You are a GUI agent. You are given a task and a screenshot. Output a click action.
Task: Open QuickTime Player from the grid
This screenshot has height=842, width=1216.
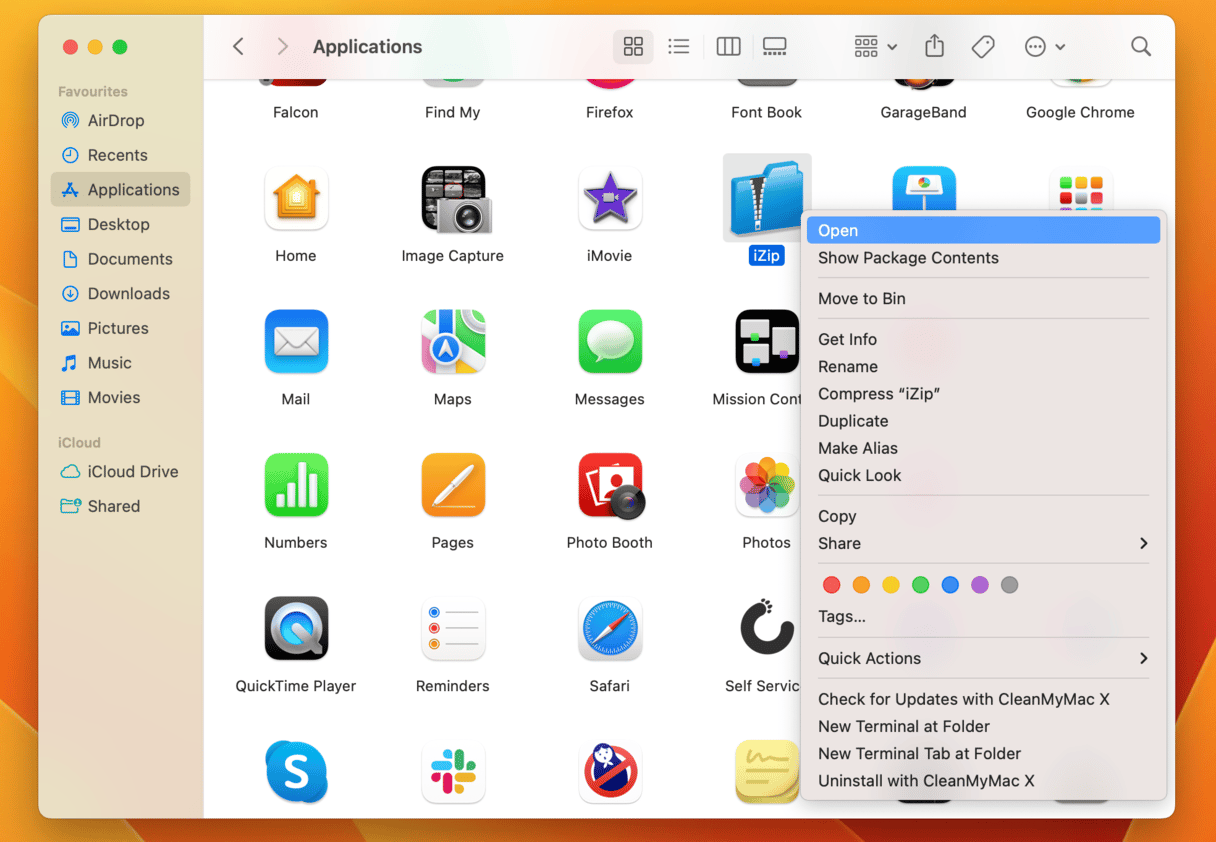point(296,628)
